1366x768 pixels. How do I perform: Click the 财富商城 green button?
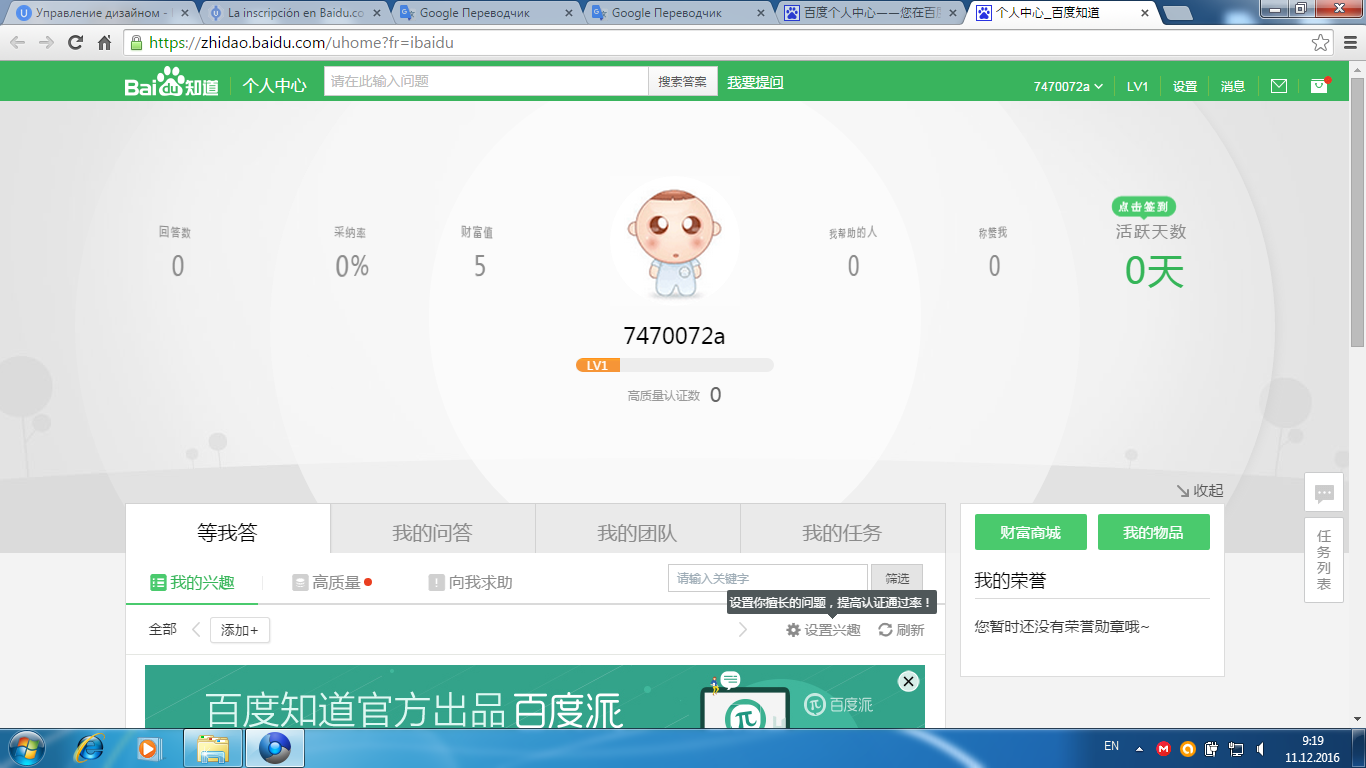(x=1030, y=532)
